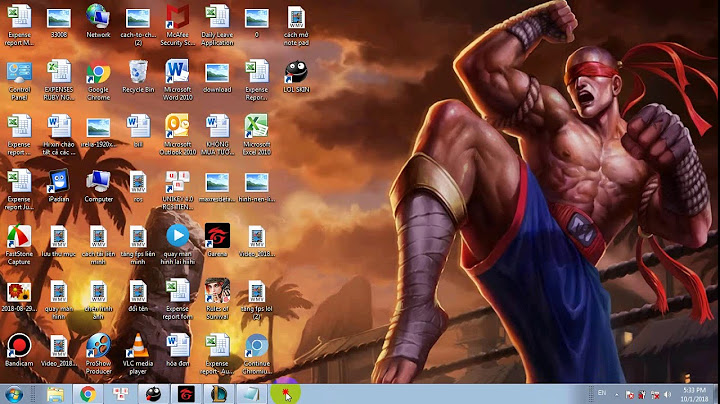Launch VLC media player shortcut

(138, 354)
